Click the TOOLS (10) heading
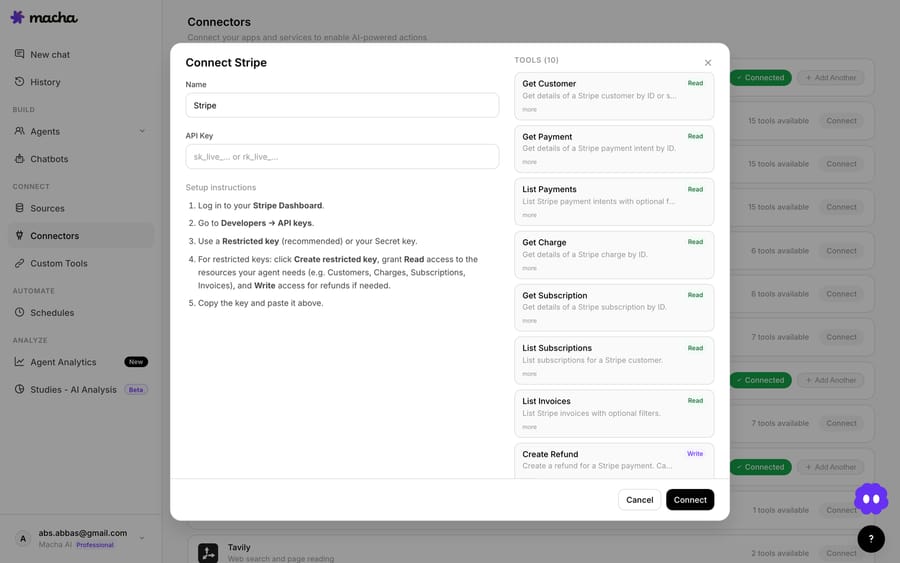Viewport: 900px width, 563px height. (x=536, y=60)
